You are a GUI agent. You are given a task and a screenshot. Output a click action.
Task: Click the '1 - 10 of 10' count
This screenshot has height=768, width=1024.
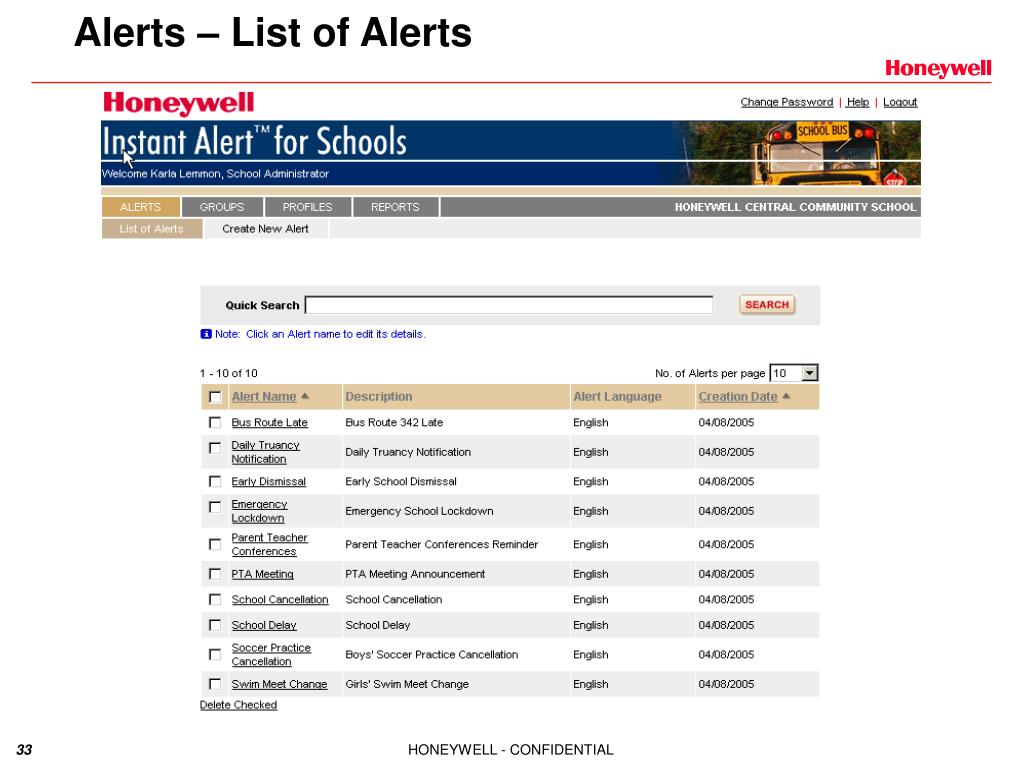tap(229, 373)
